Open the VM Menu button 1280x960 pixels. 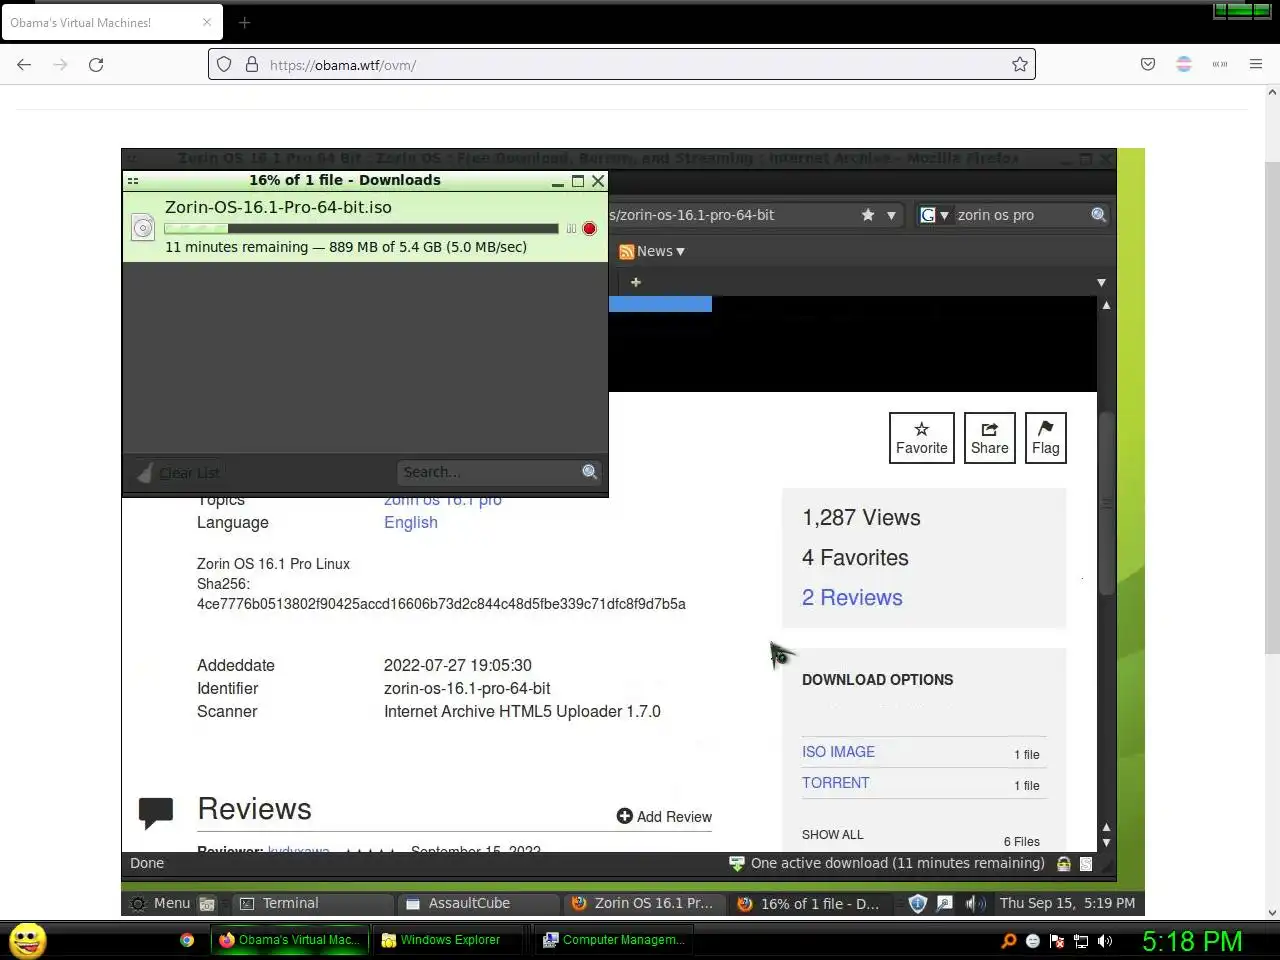point(160,903)
